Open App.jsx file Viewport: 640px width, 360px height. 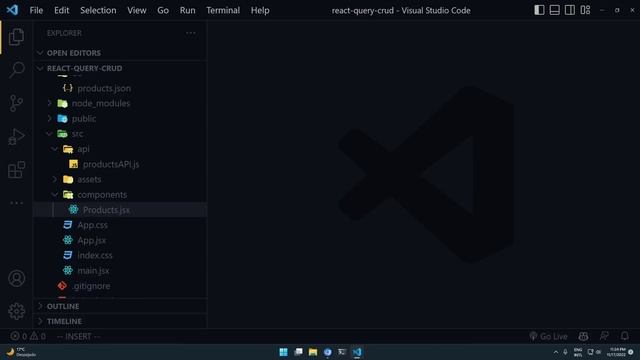coord(120,240)
